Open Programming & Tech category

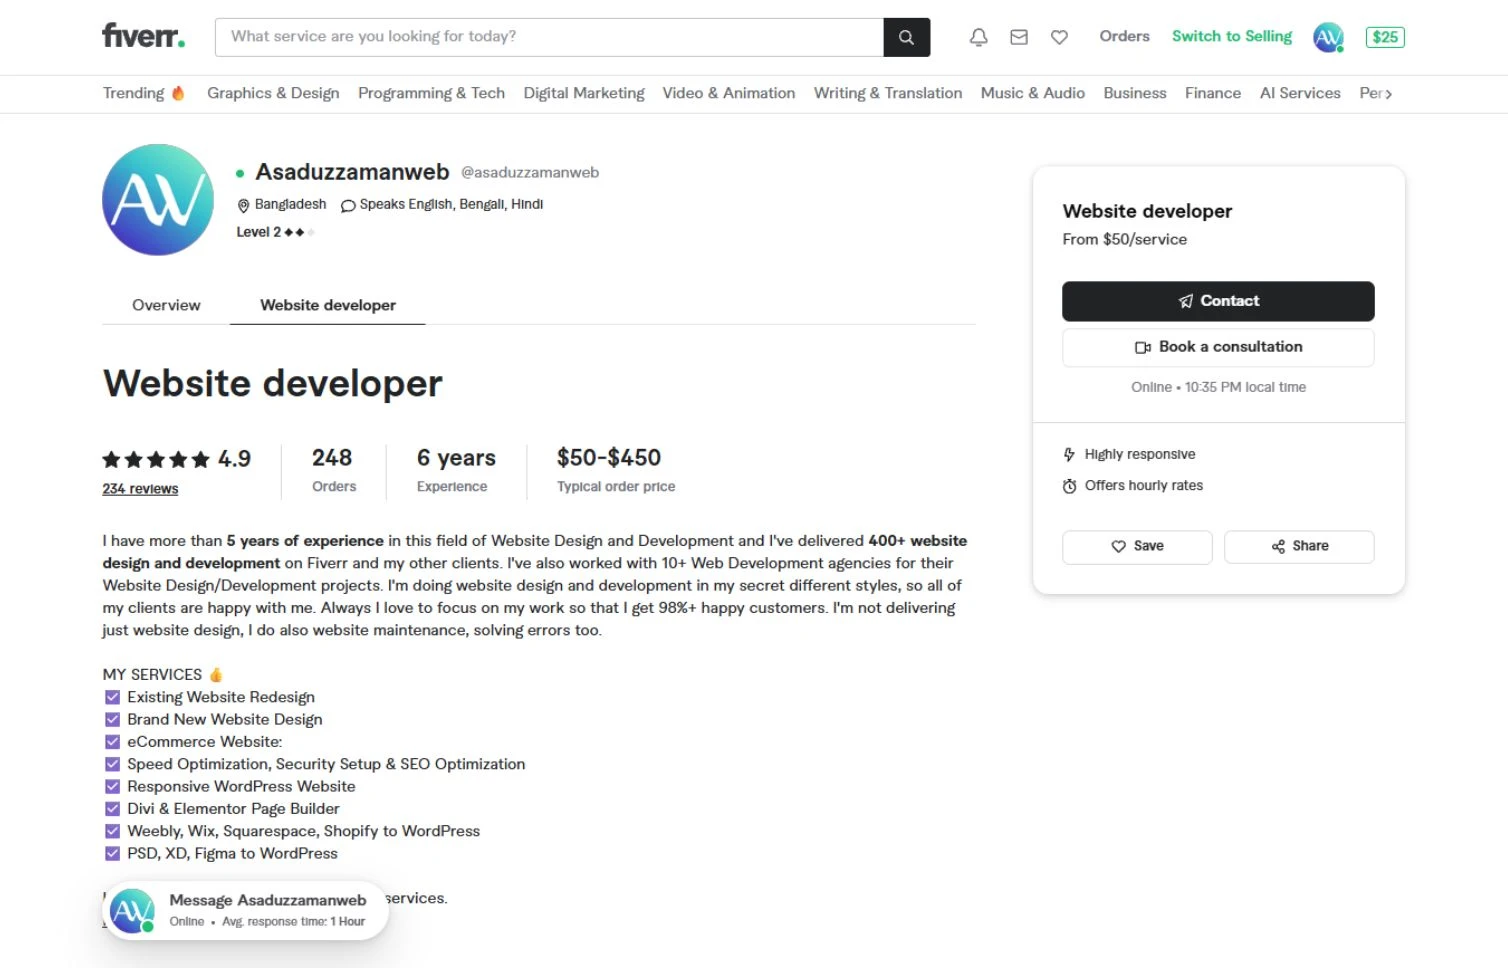[x=431, y=93]
